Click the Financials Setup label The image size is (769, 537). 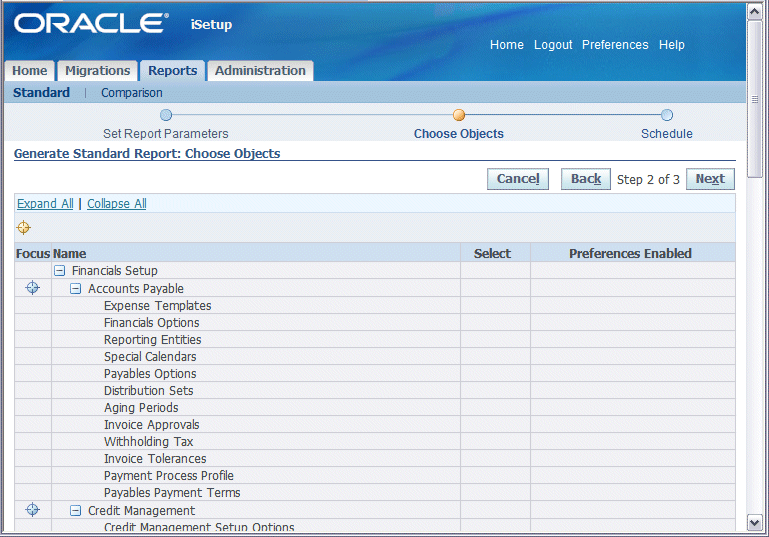[x=115, y=271]
